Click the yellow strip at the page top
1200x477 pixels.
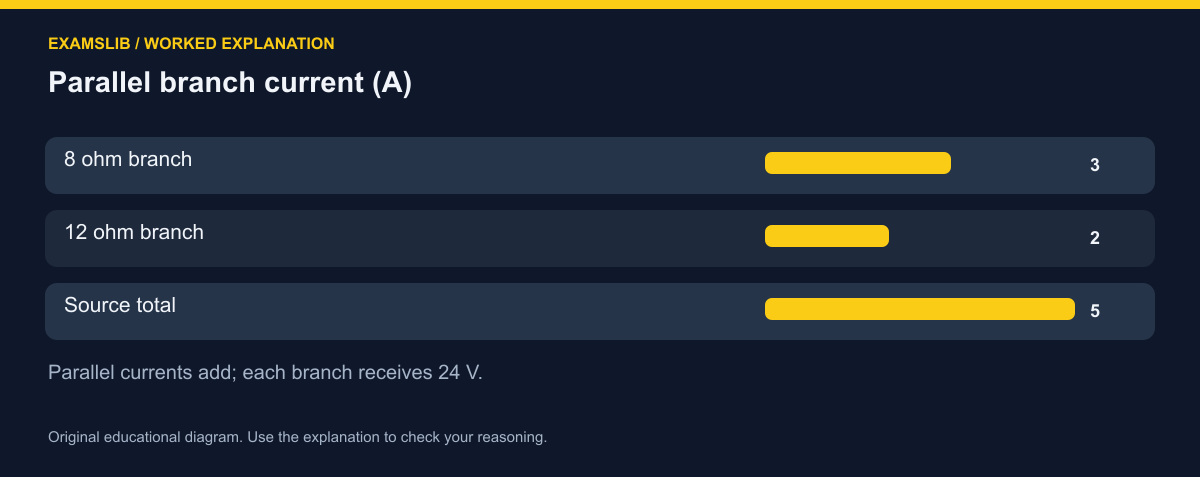click(600, 4)
